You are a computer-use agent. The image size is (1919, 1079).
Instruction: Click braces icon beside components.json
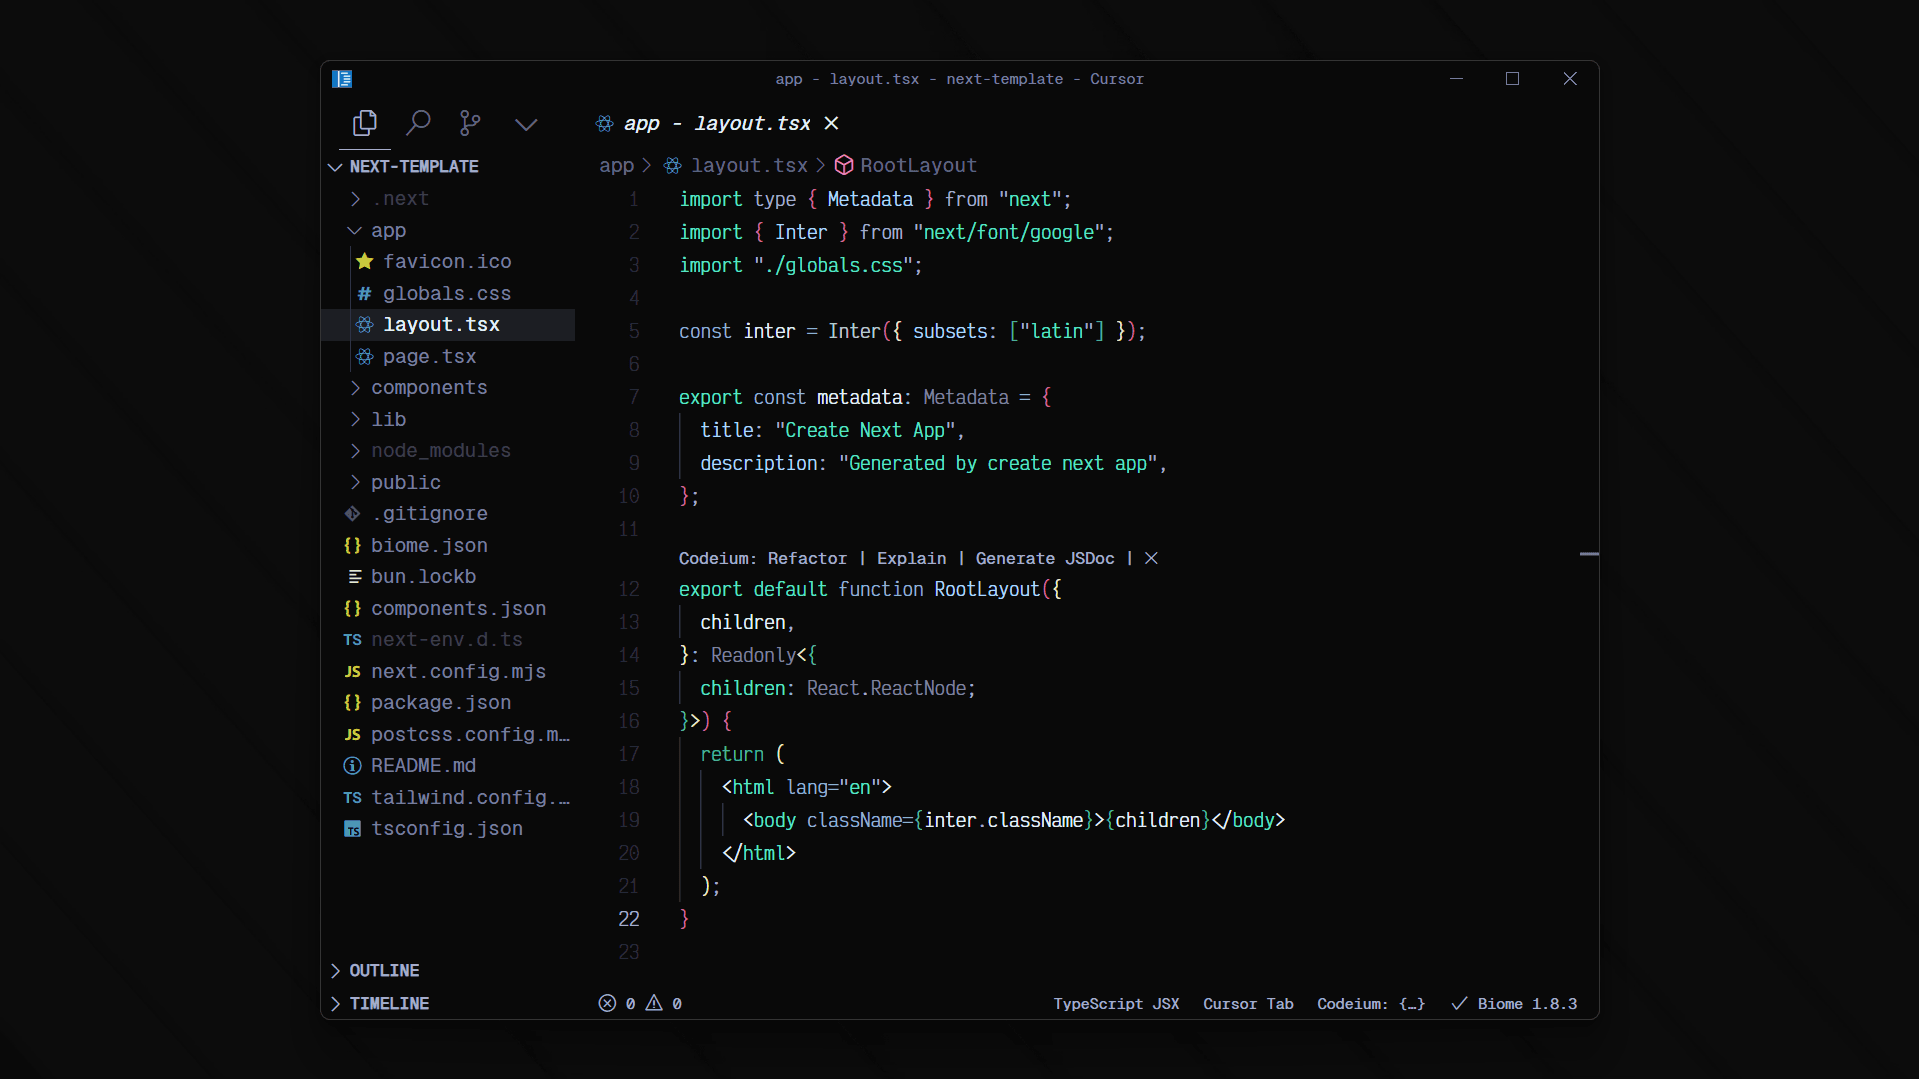point(352,609)
